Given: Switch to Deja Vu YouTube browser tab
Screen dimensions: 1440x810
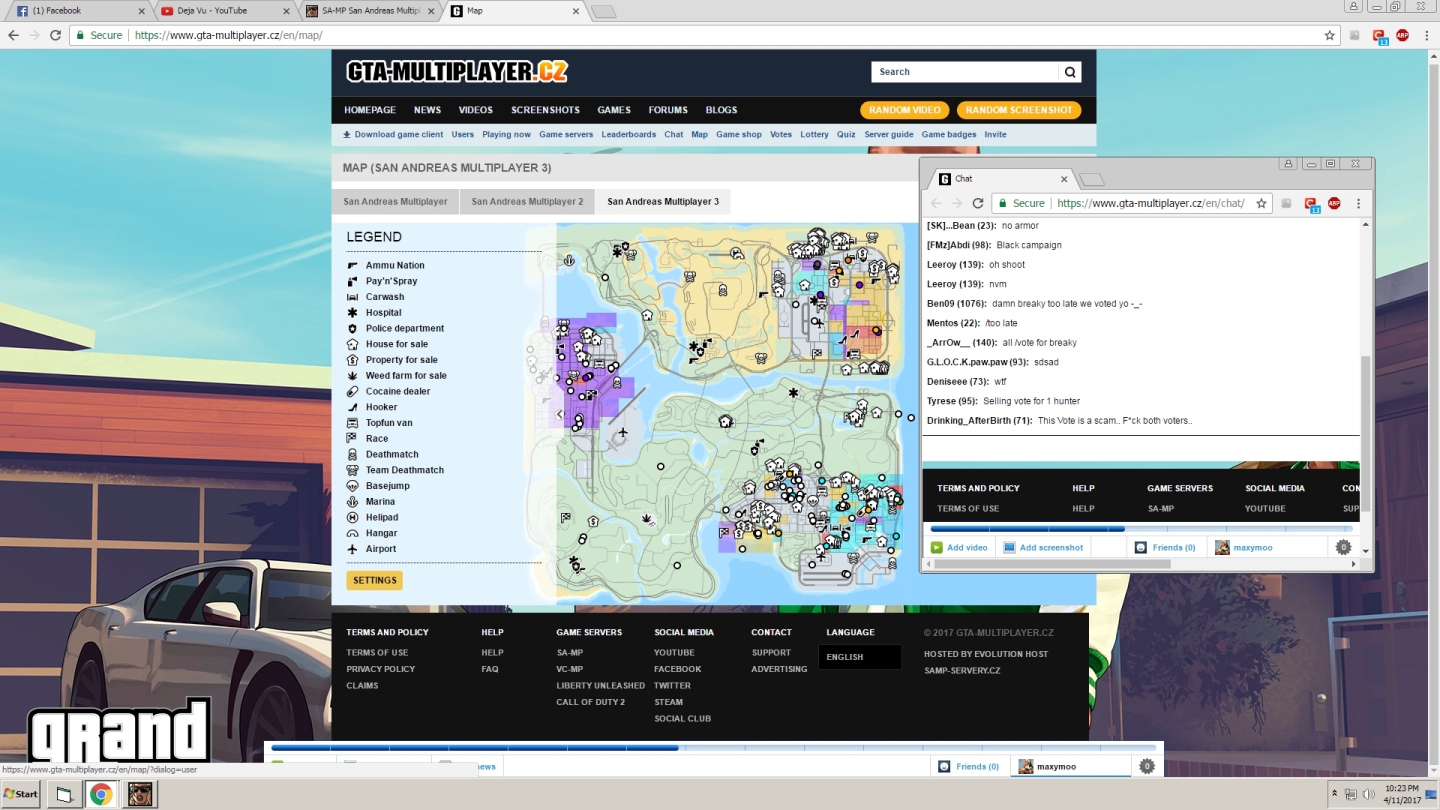Looking at the screenshot, I should pos(227,11).
